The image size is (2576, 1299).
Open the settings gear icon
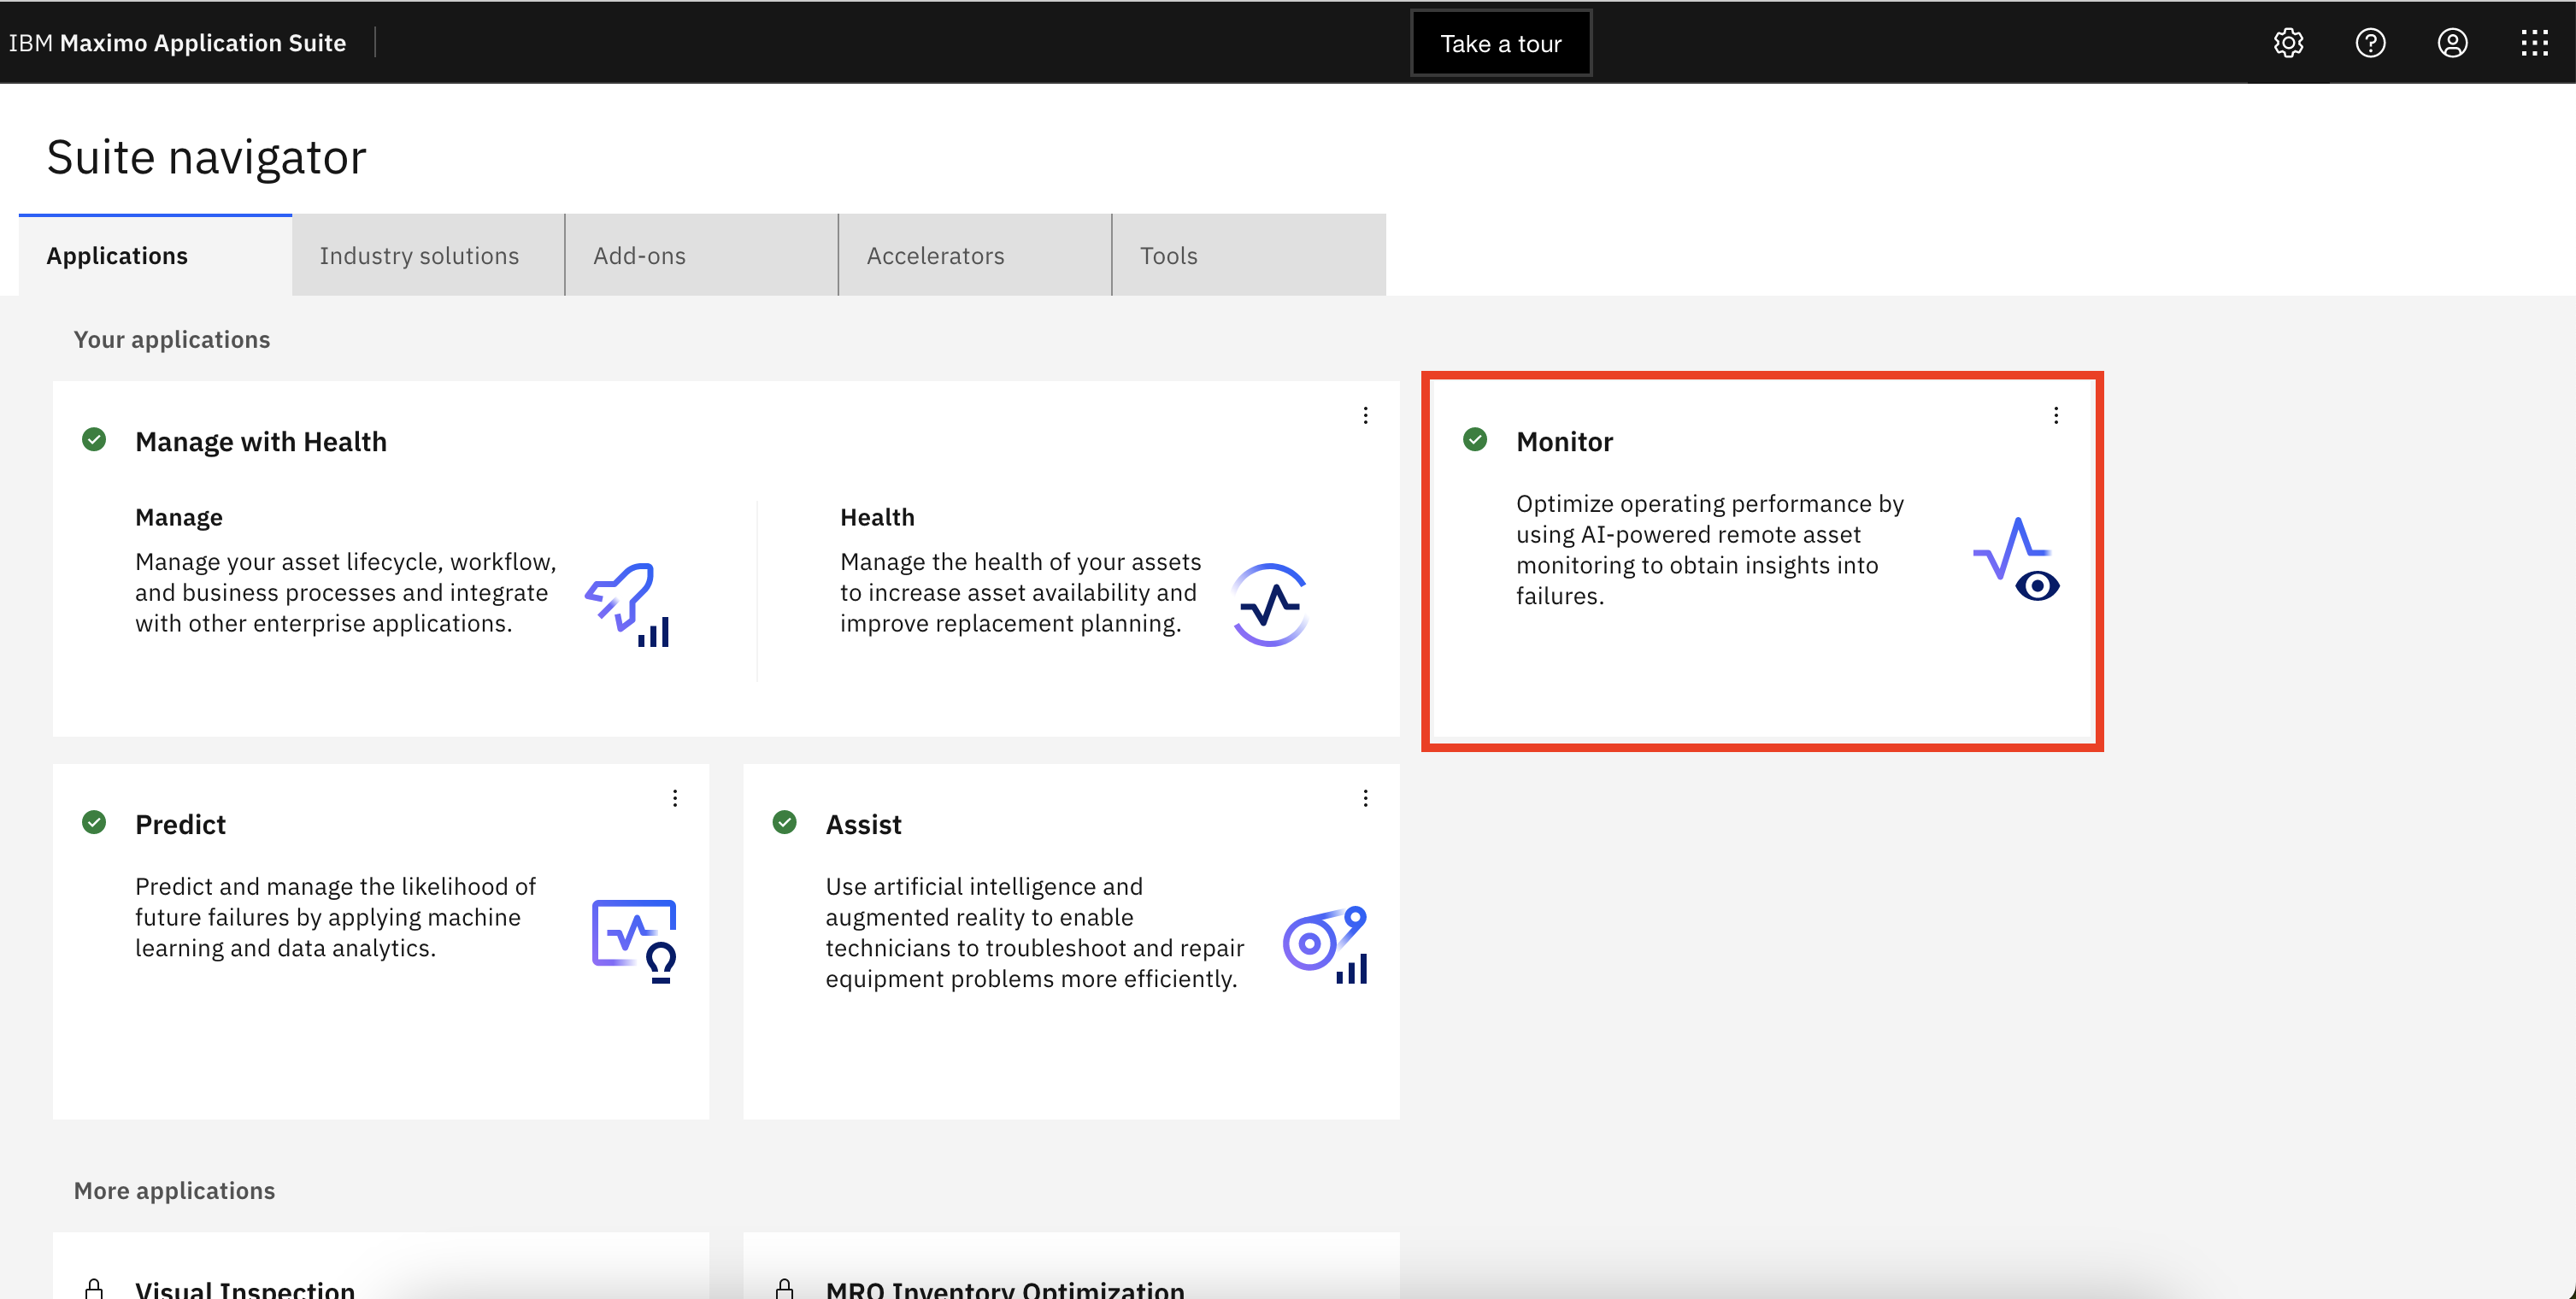point(2288,43)
